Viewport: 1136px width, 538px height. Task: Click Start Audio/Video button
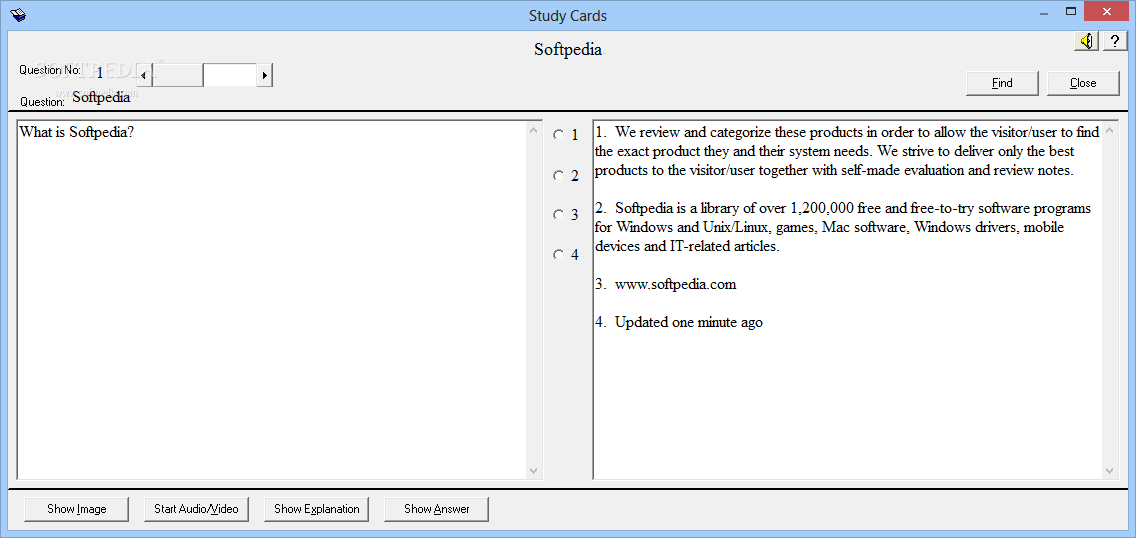coord(196,509)
